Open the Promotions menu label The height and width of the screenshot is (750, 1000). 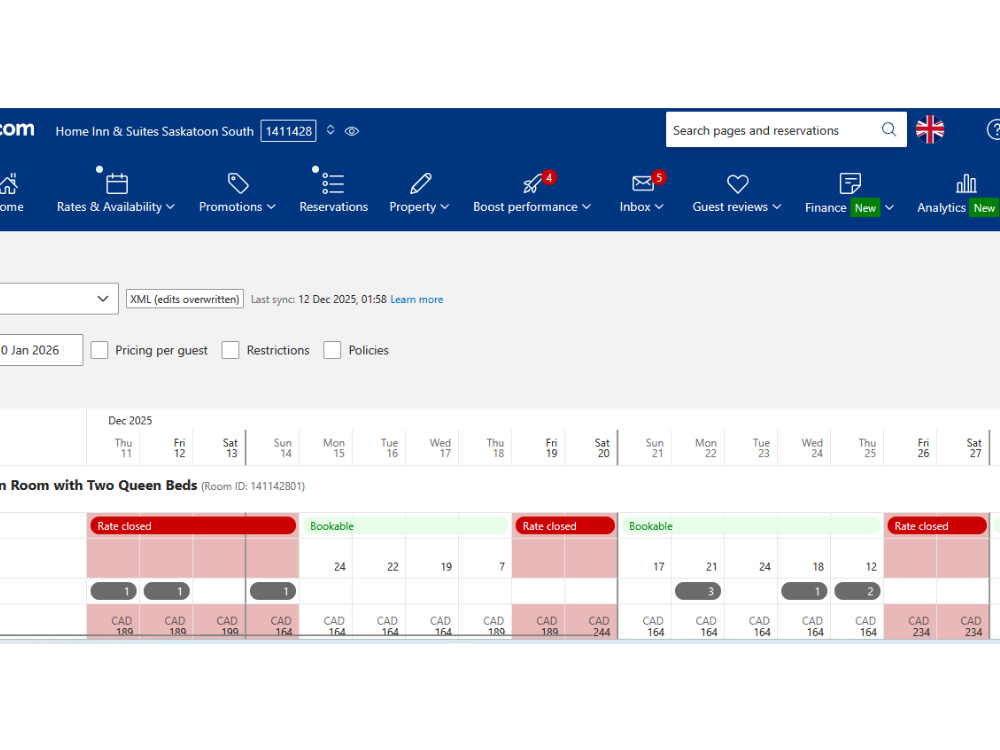(230, 207)
